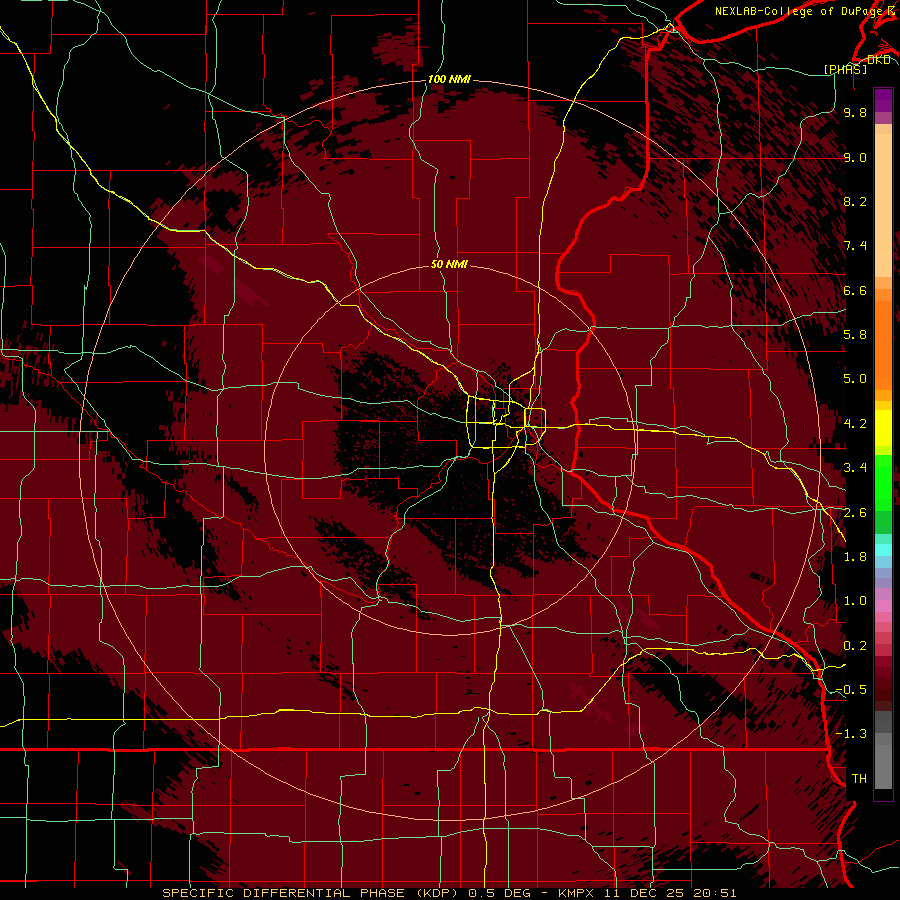The height and width of the screenshot is (900, 900).
Task: Click the 50 NMI range ring label
Action: click(449, 264)
